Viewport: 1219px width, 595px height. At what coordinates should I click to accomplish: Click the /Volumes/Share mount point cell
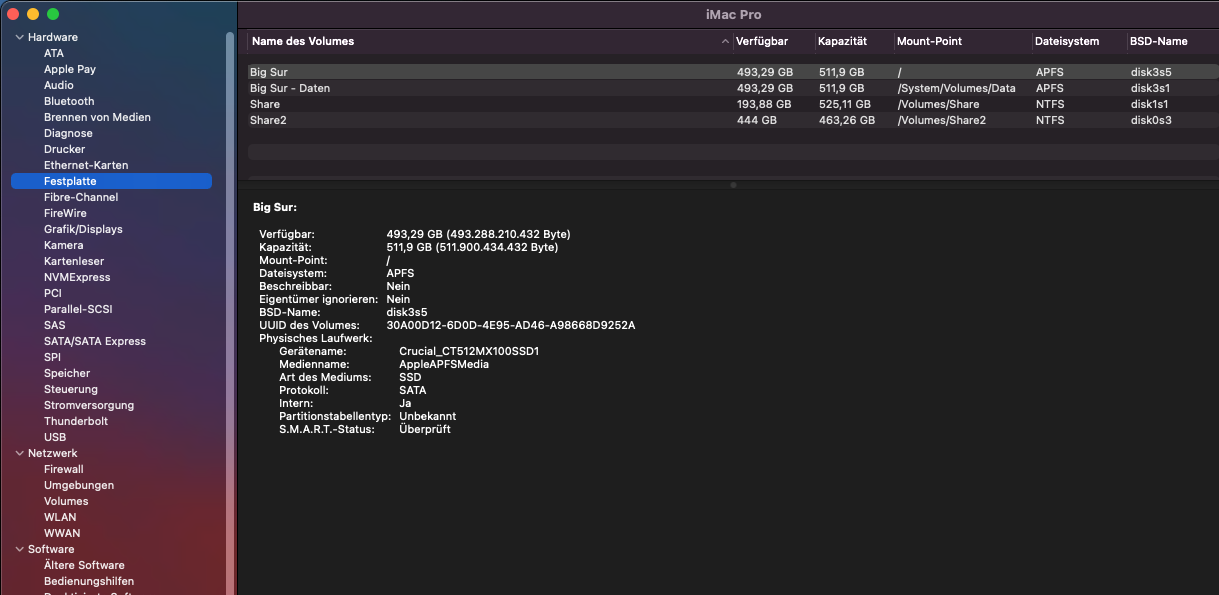[938, 104]
